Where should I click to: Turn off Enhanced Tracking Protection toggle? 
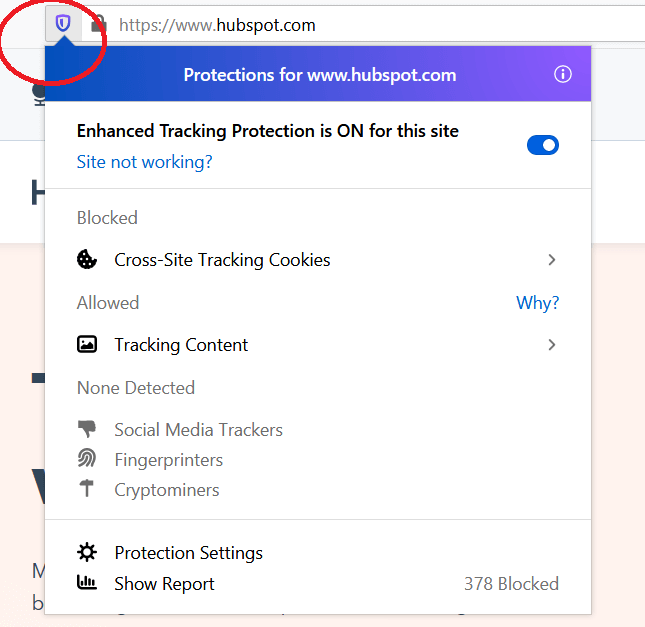(x=543, y=145)
